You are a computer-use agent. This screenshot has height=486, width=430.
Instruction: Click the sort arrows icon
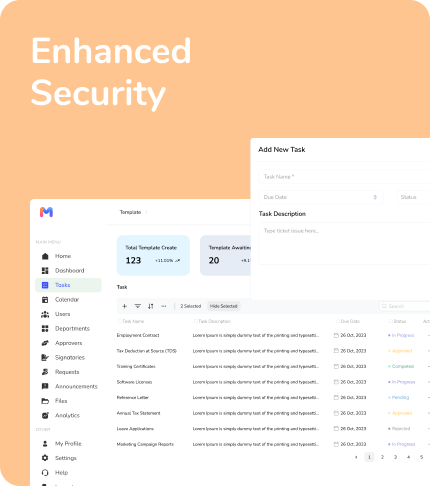pyautogui.click(x=151, y=306)
